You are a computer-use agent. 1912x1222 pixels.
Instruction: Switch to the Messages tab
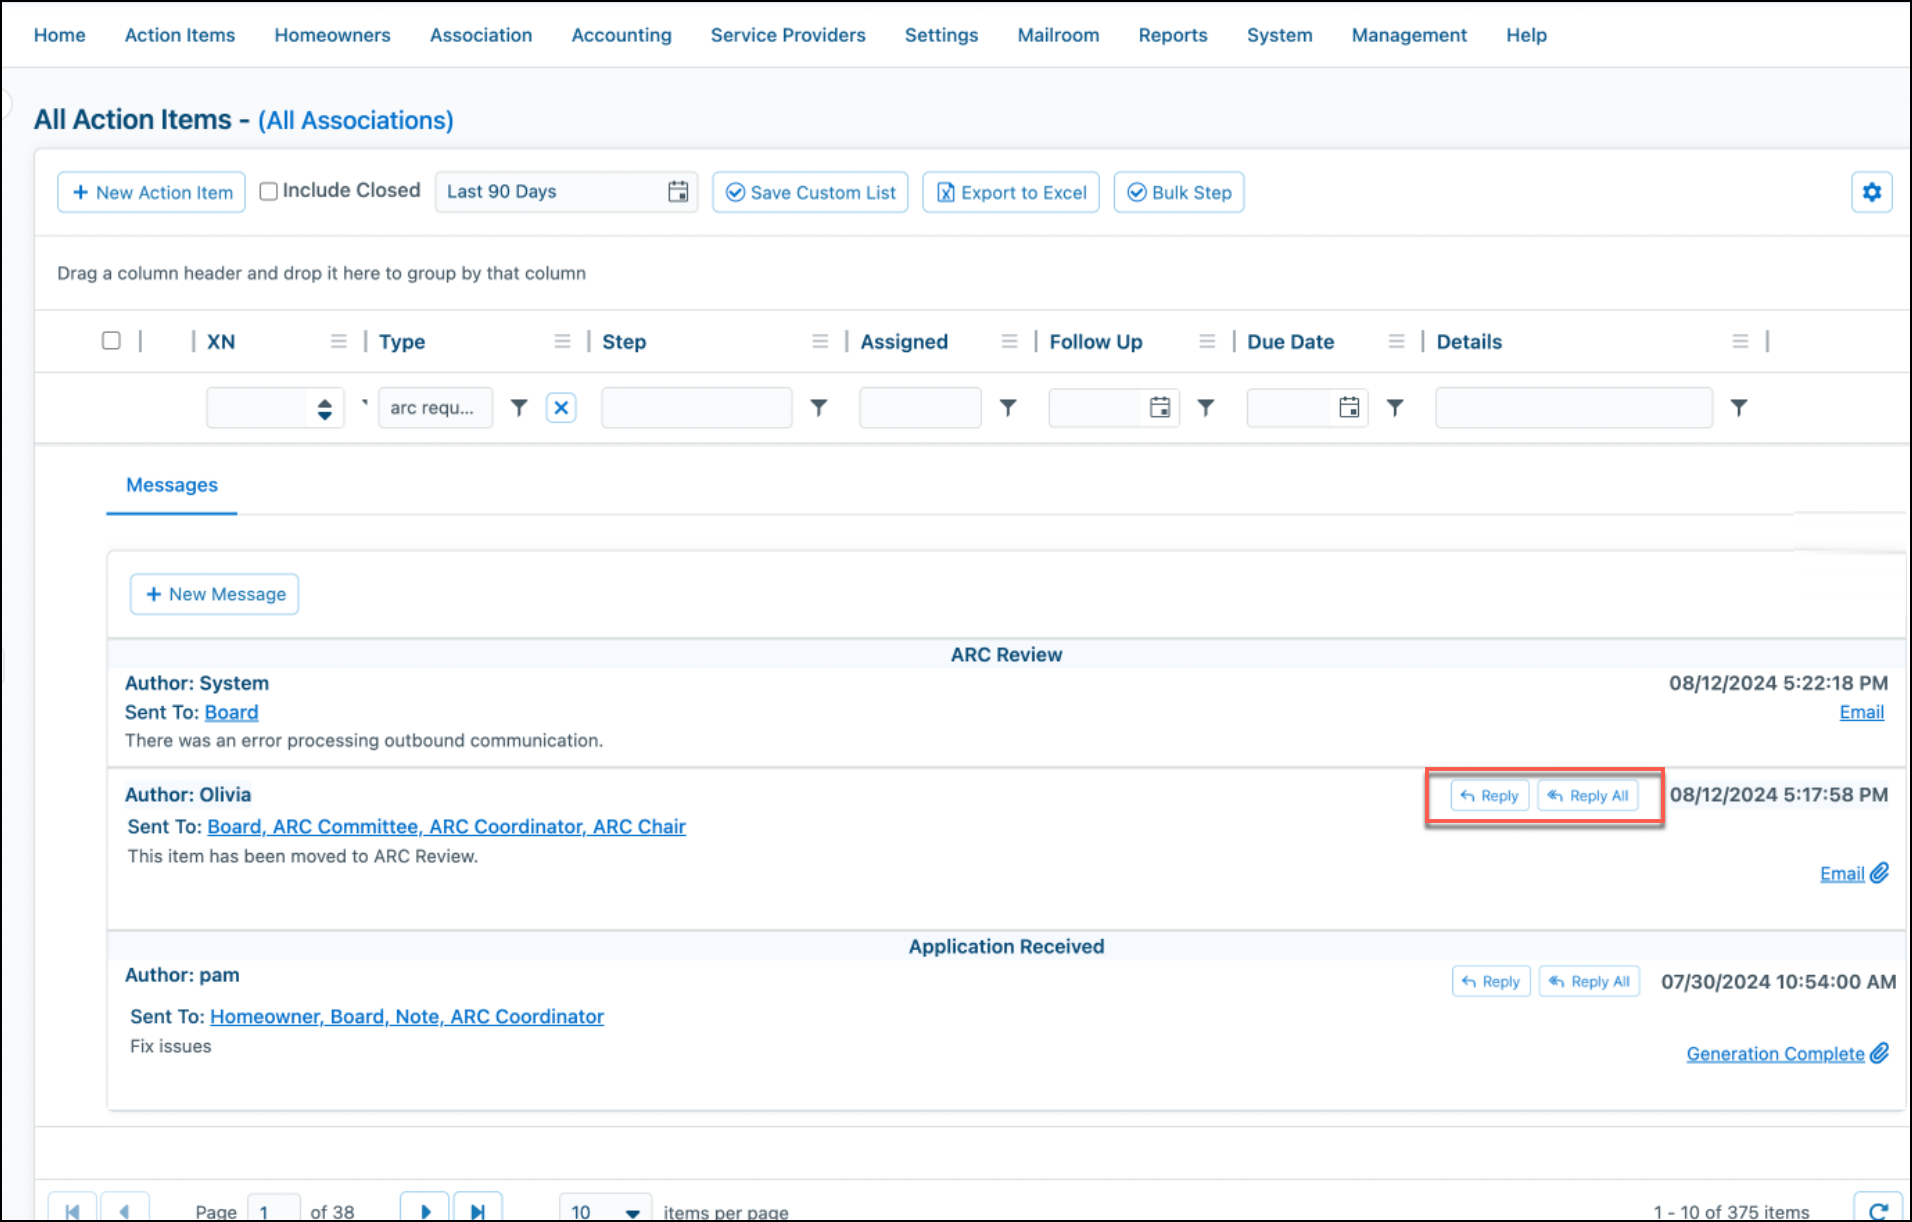(x=171, y=485)
